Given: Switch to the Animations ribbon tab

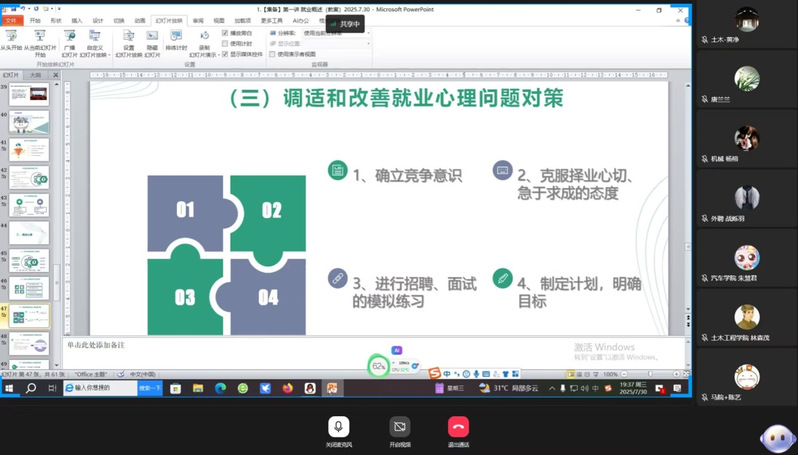Looking at the screenshot, I should (x=139, y=20).
